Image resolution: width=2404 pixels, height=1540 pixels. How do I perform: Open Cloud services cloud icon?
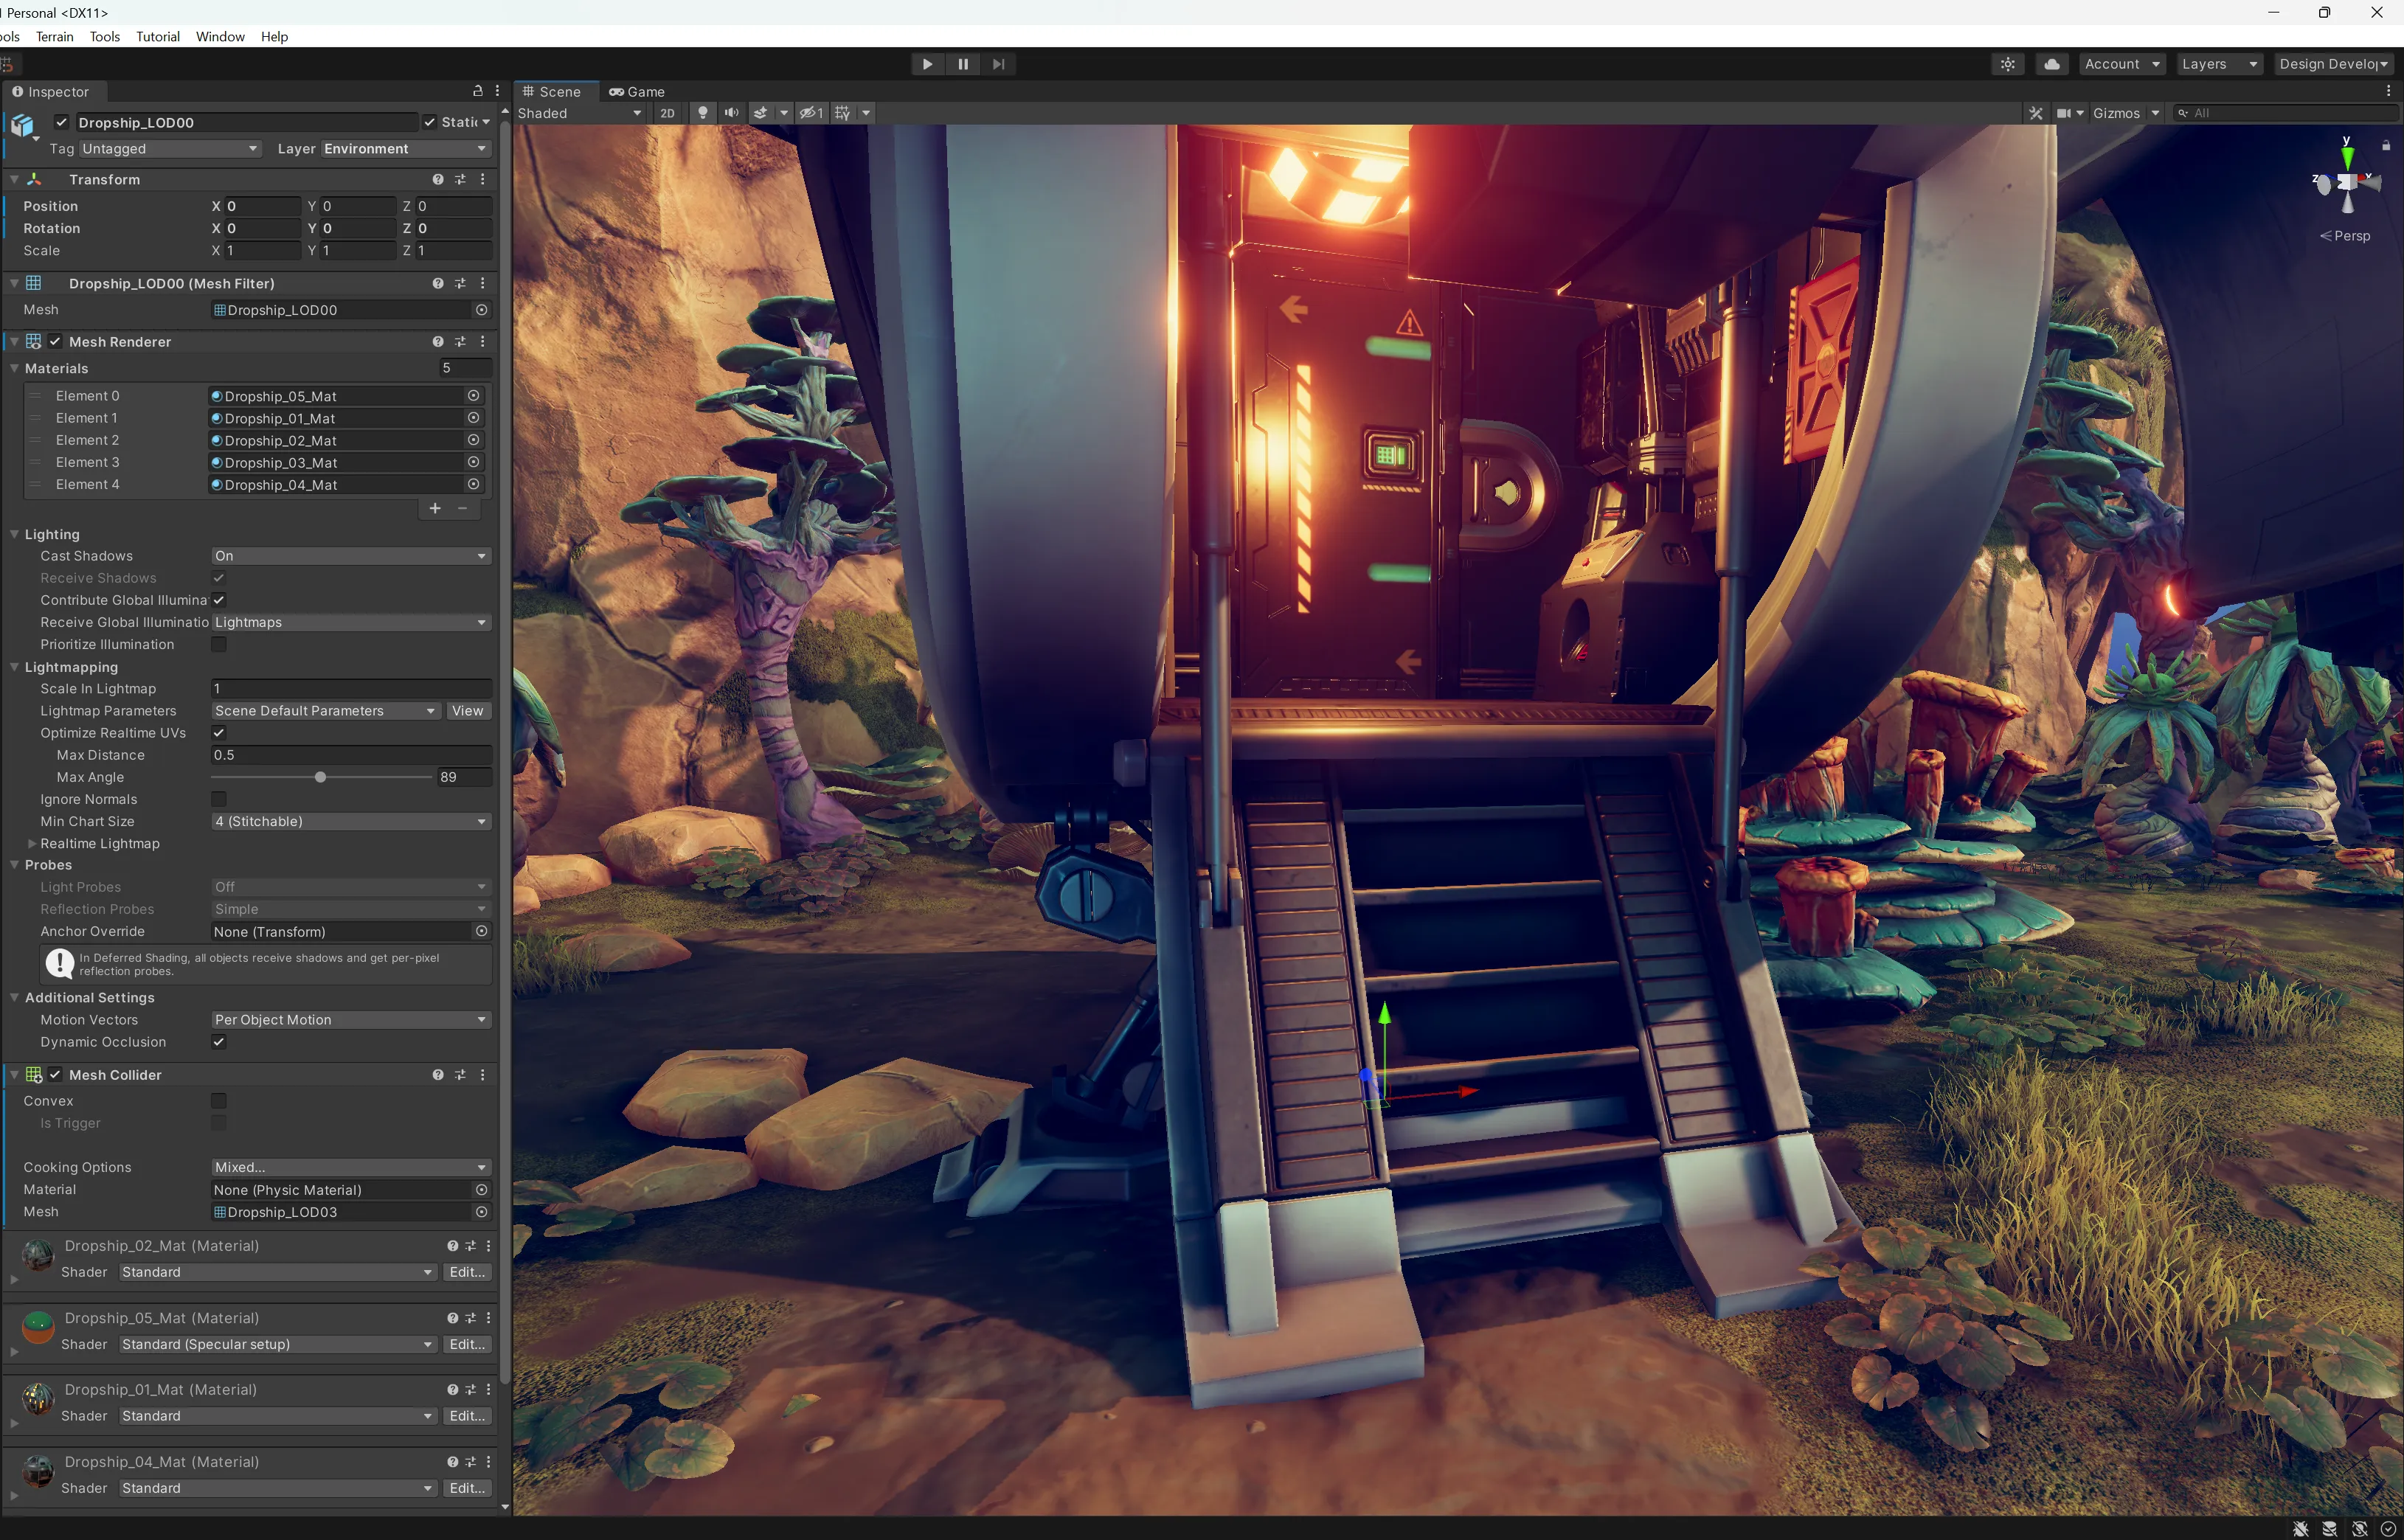2052,64
